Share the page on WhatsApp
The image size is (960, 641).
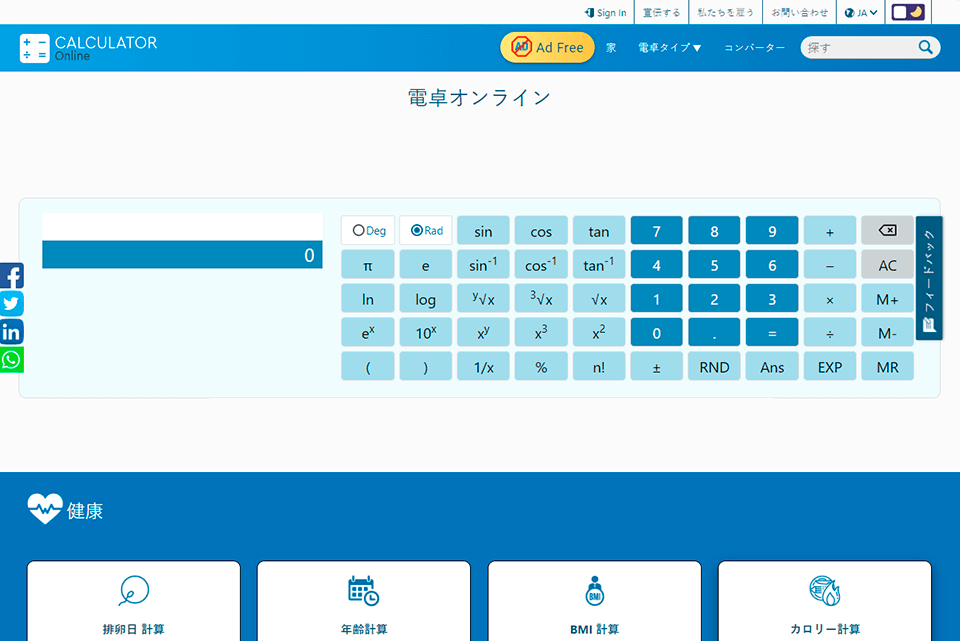click(12, 360)
